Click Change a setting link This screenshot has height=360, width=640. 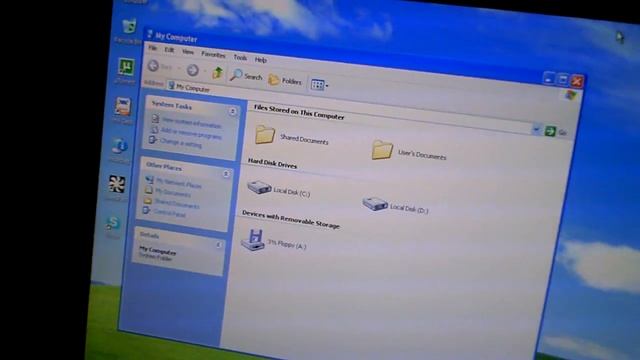pos(180,143)
